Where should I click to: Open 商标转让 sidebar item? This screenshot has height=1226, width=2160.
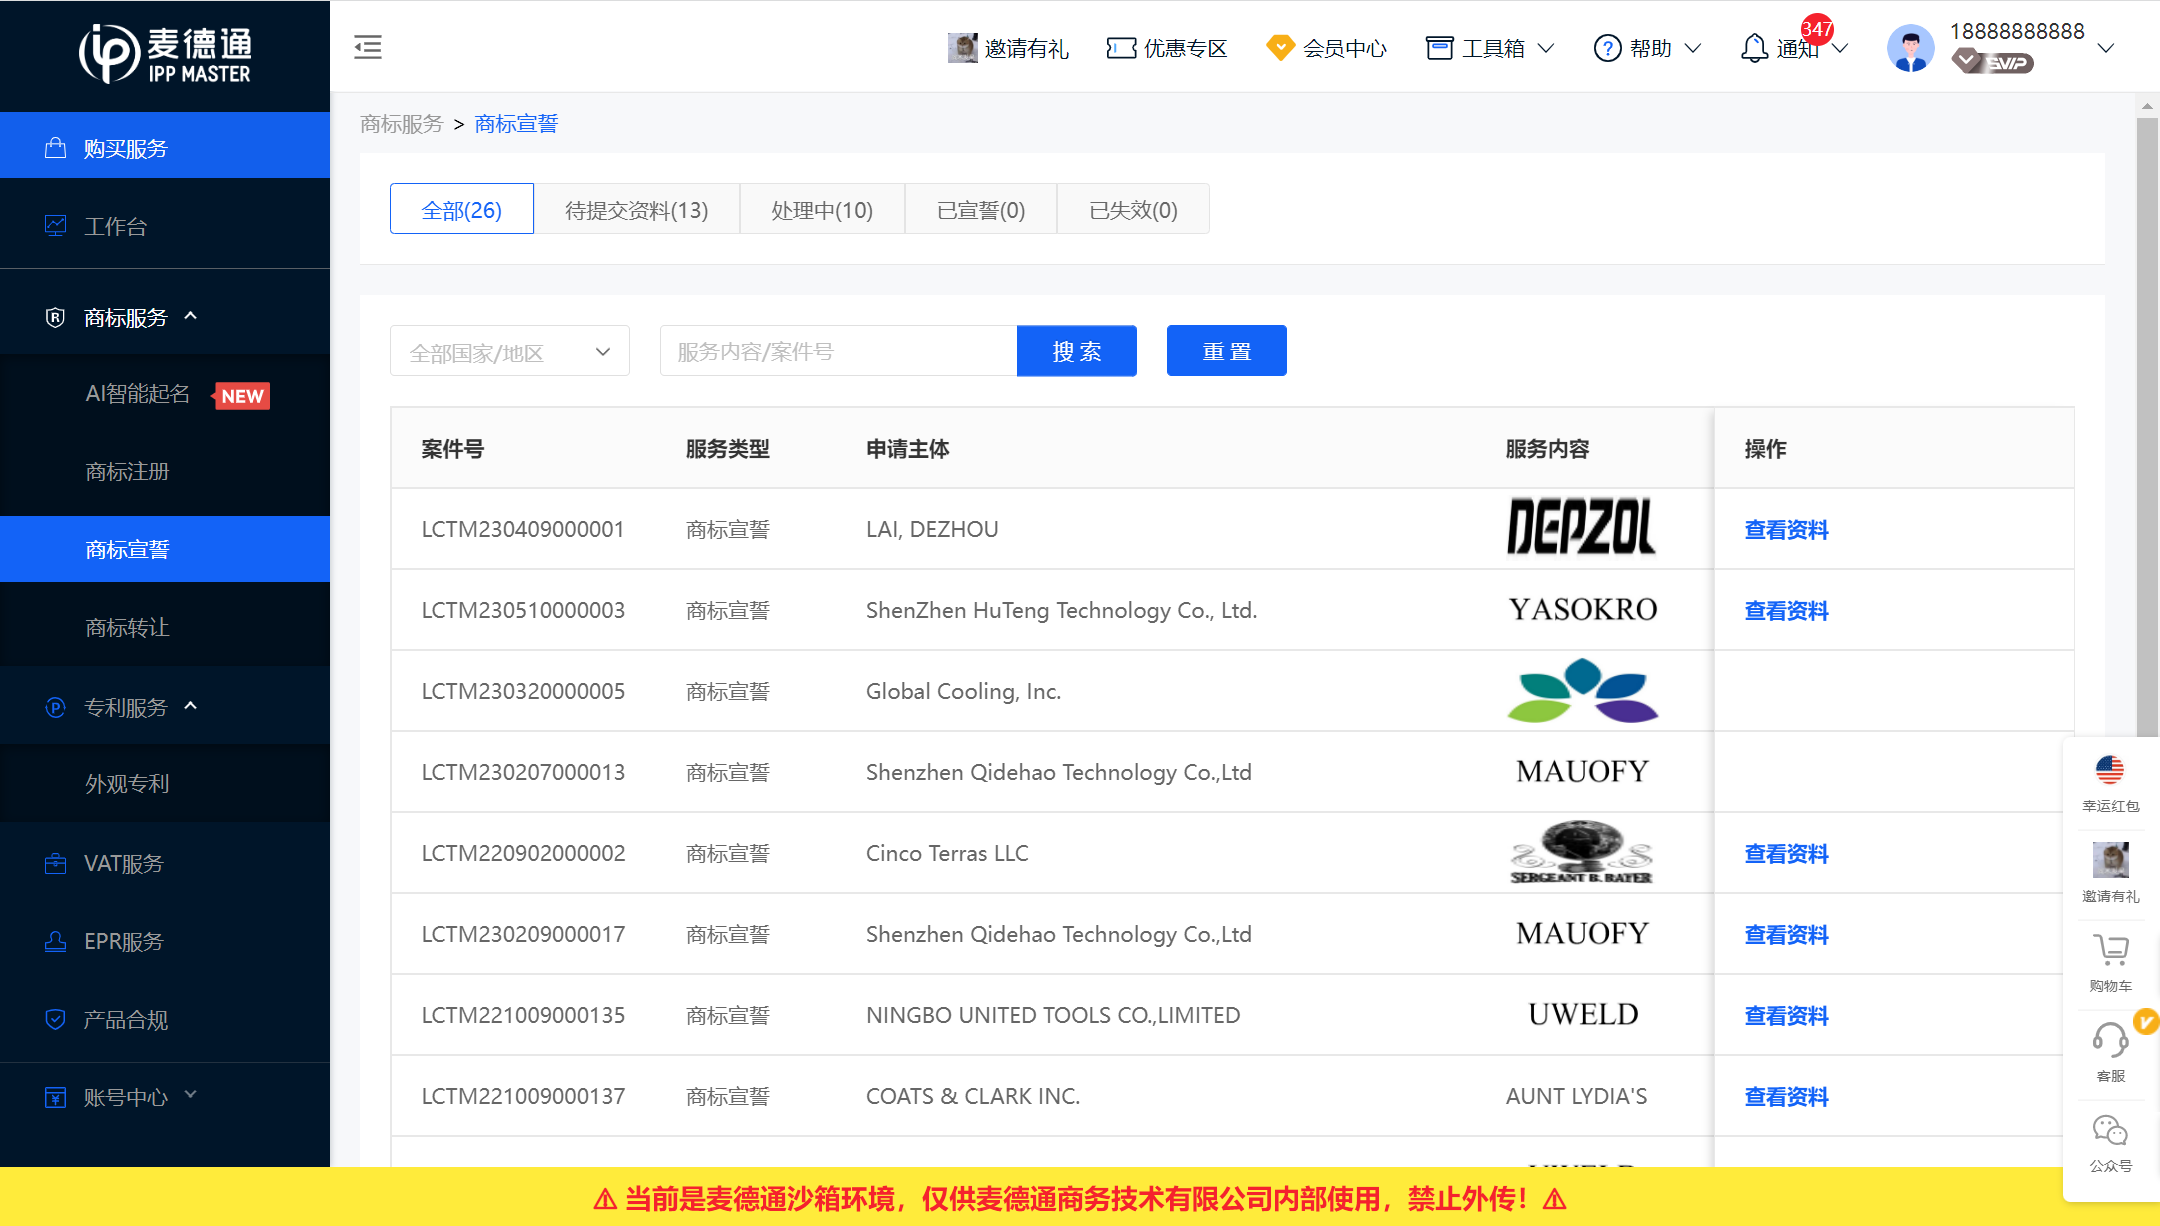(165, 627)
